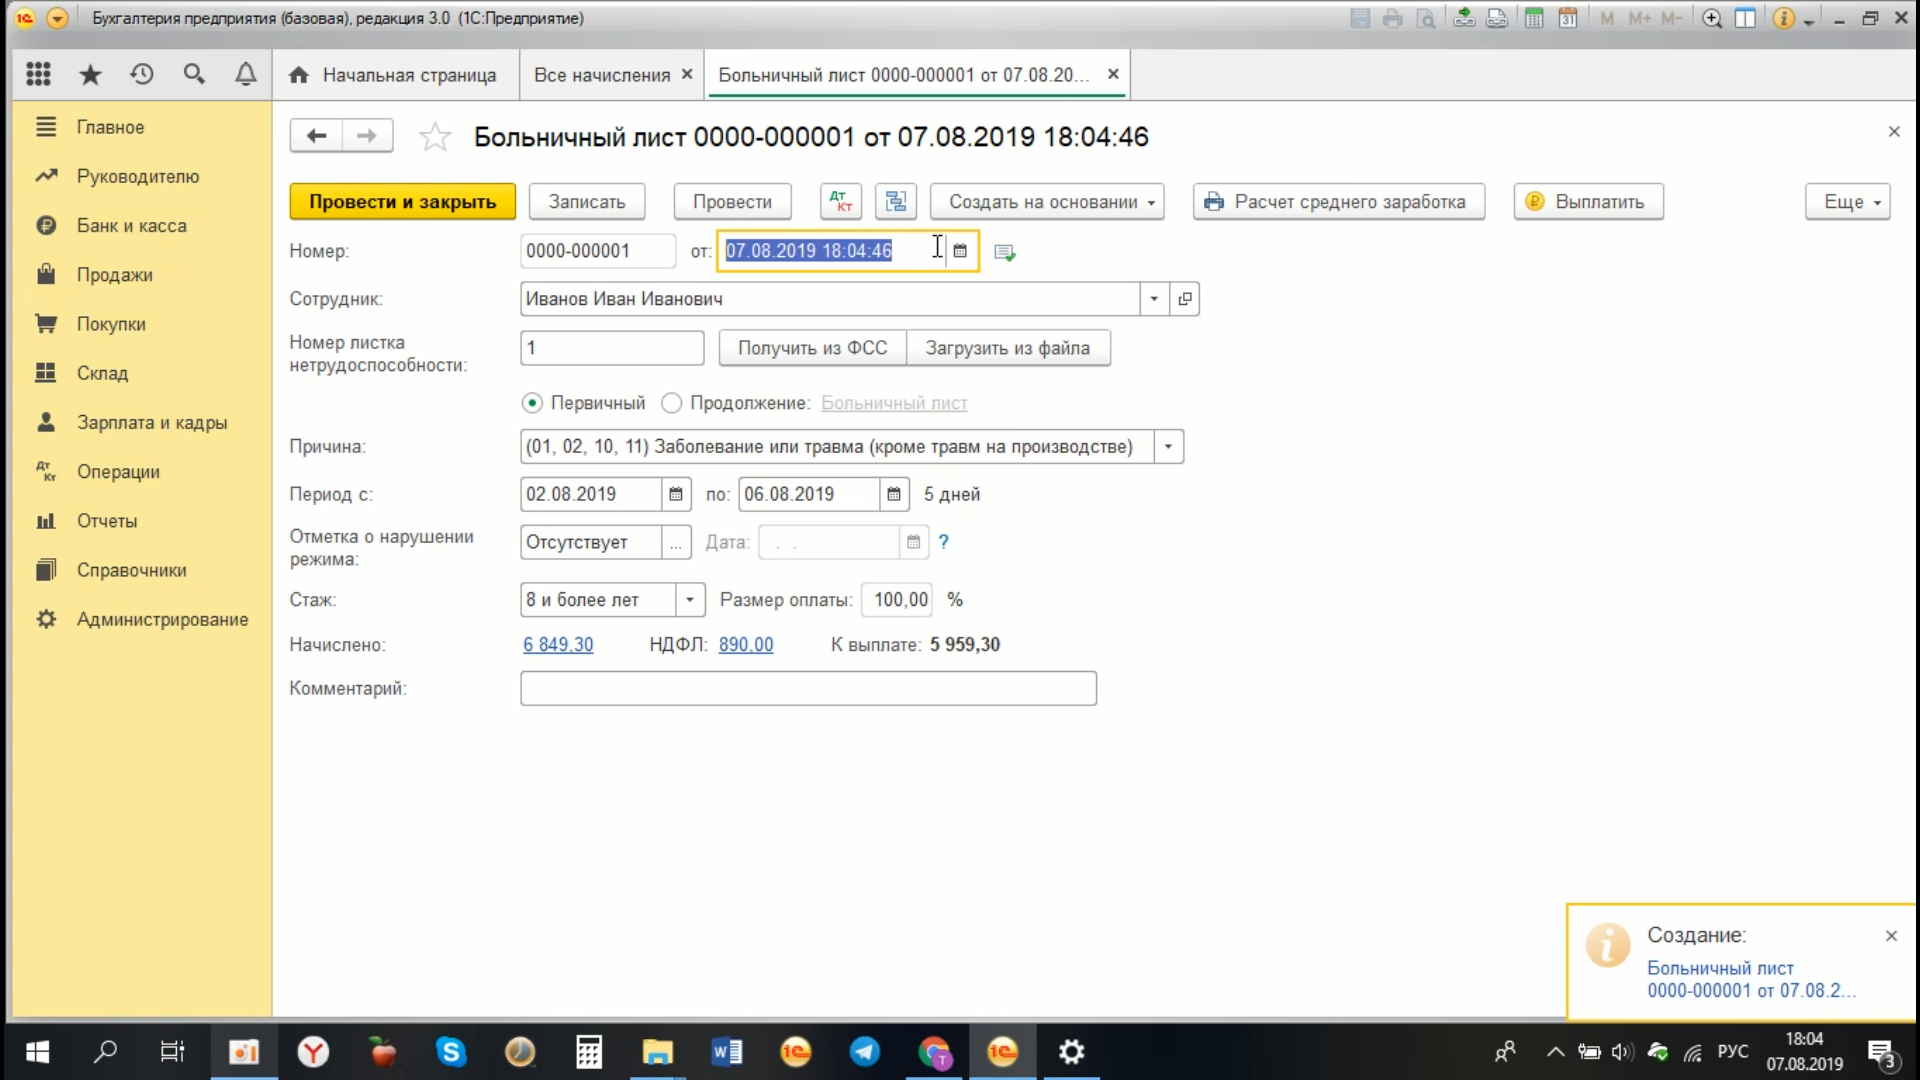Open Favorites star in top panel
Screen dimensions: 1920x1080
pos(90,74)
